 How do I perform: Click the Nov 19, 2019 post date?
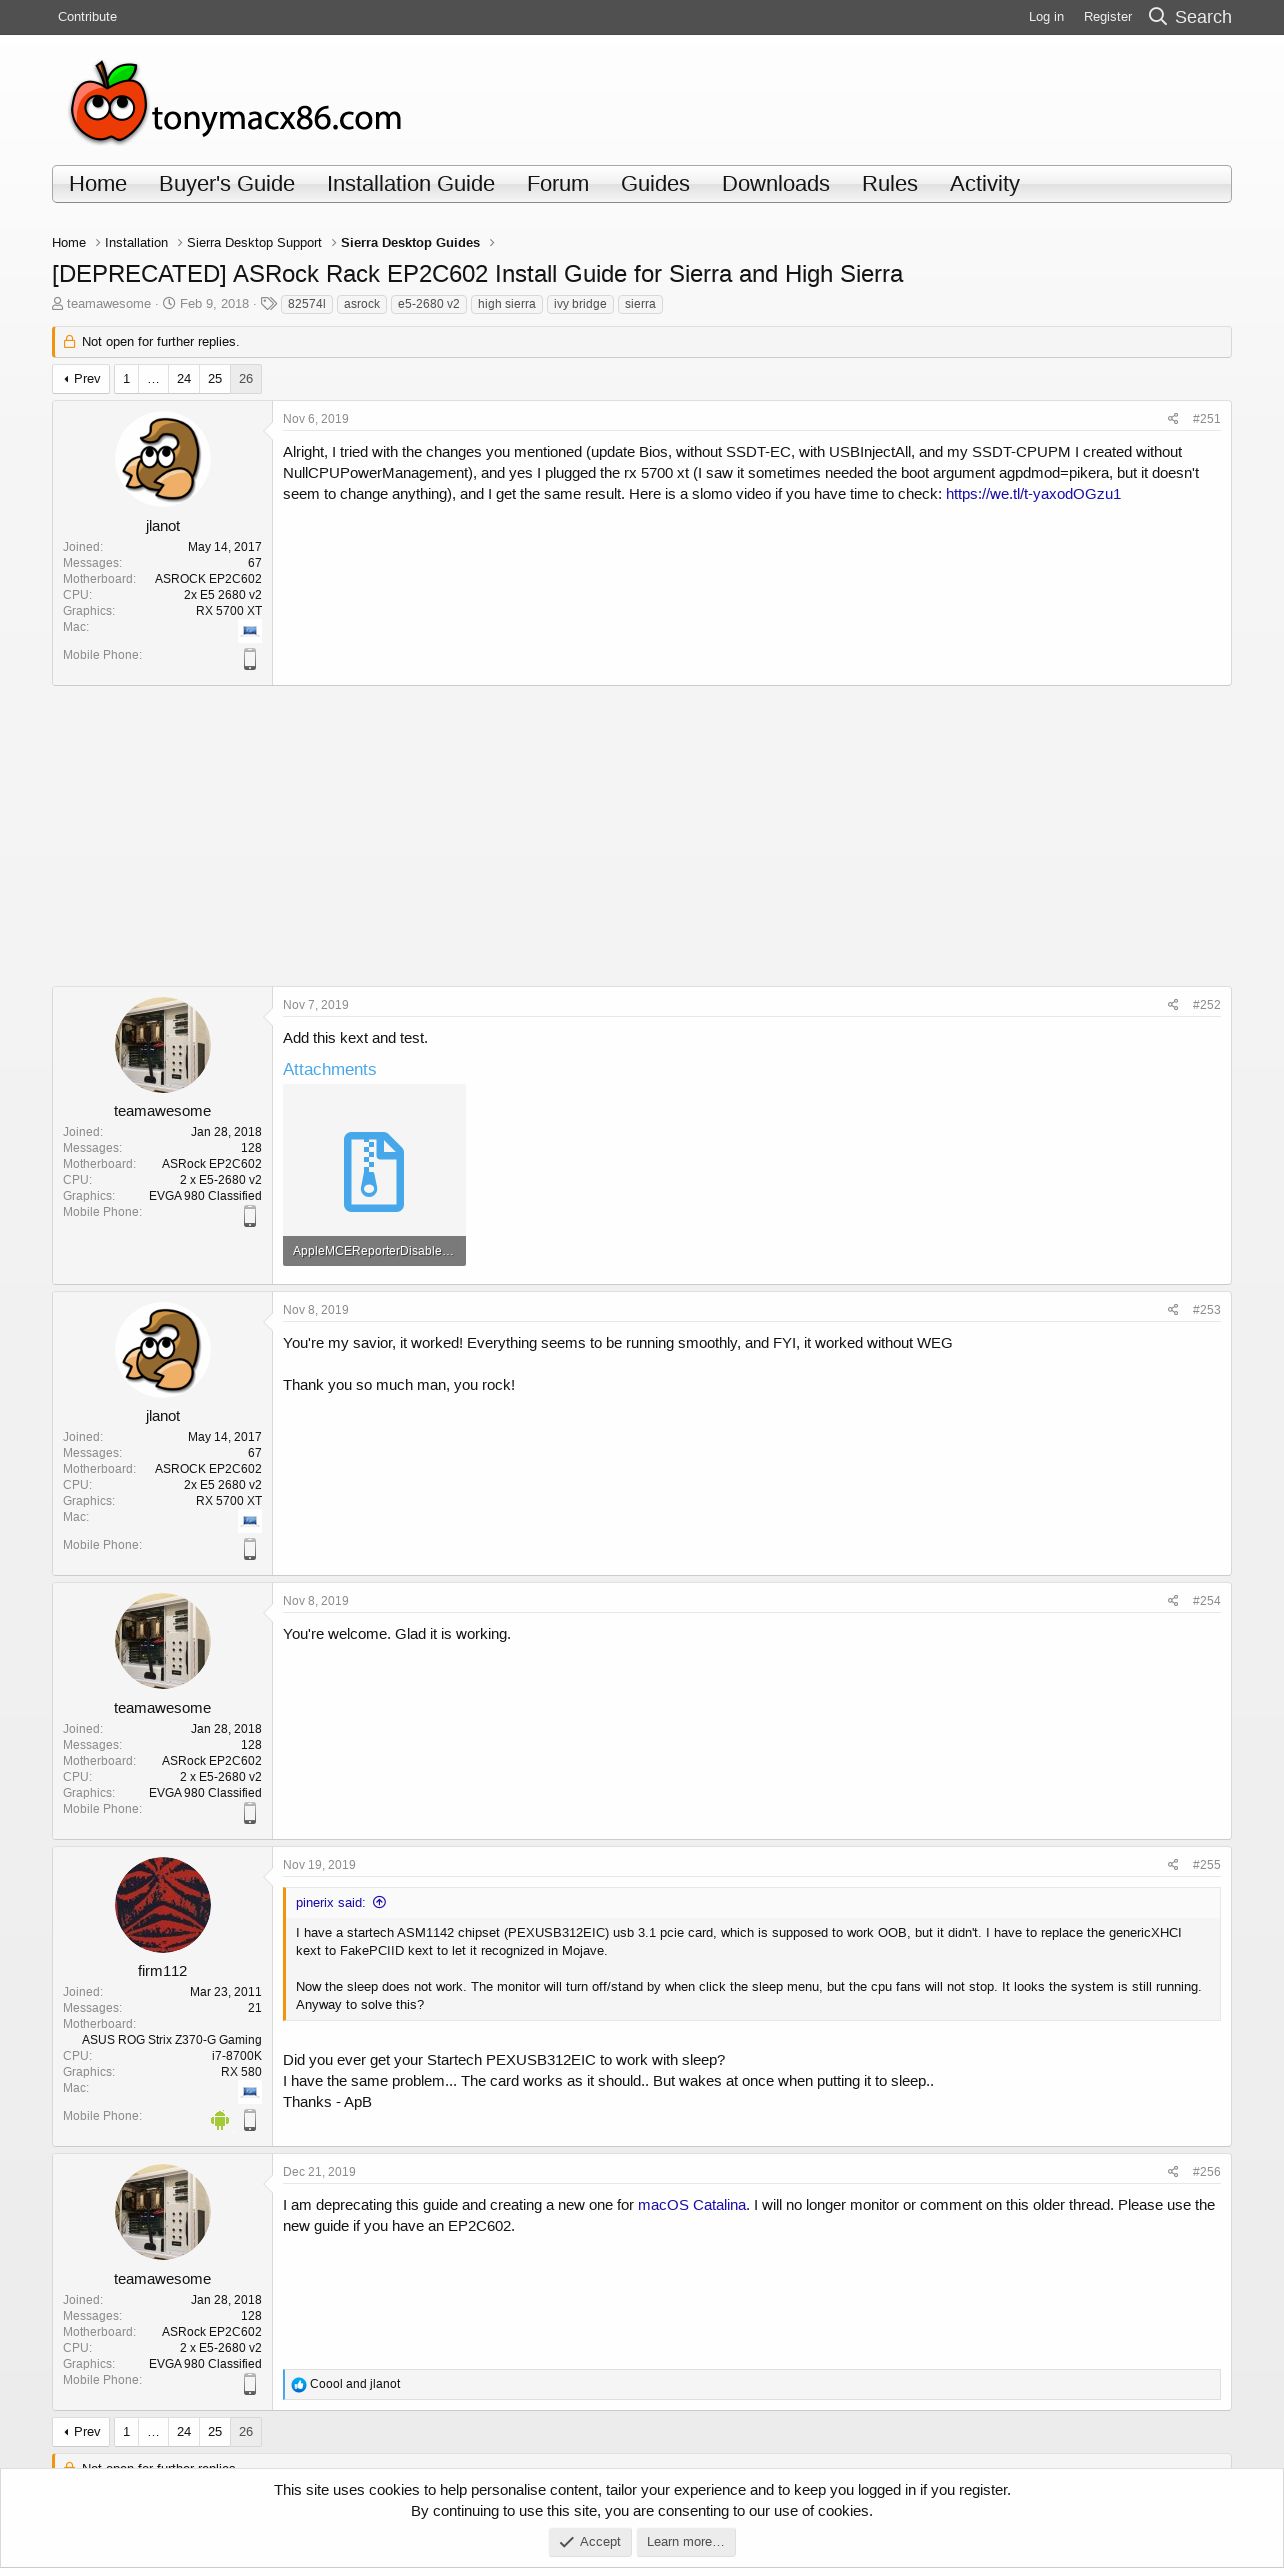coord(319,1865)
